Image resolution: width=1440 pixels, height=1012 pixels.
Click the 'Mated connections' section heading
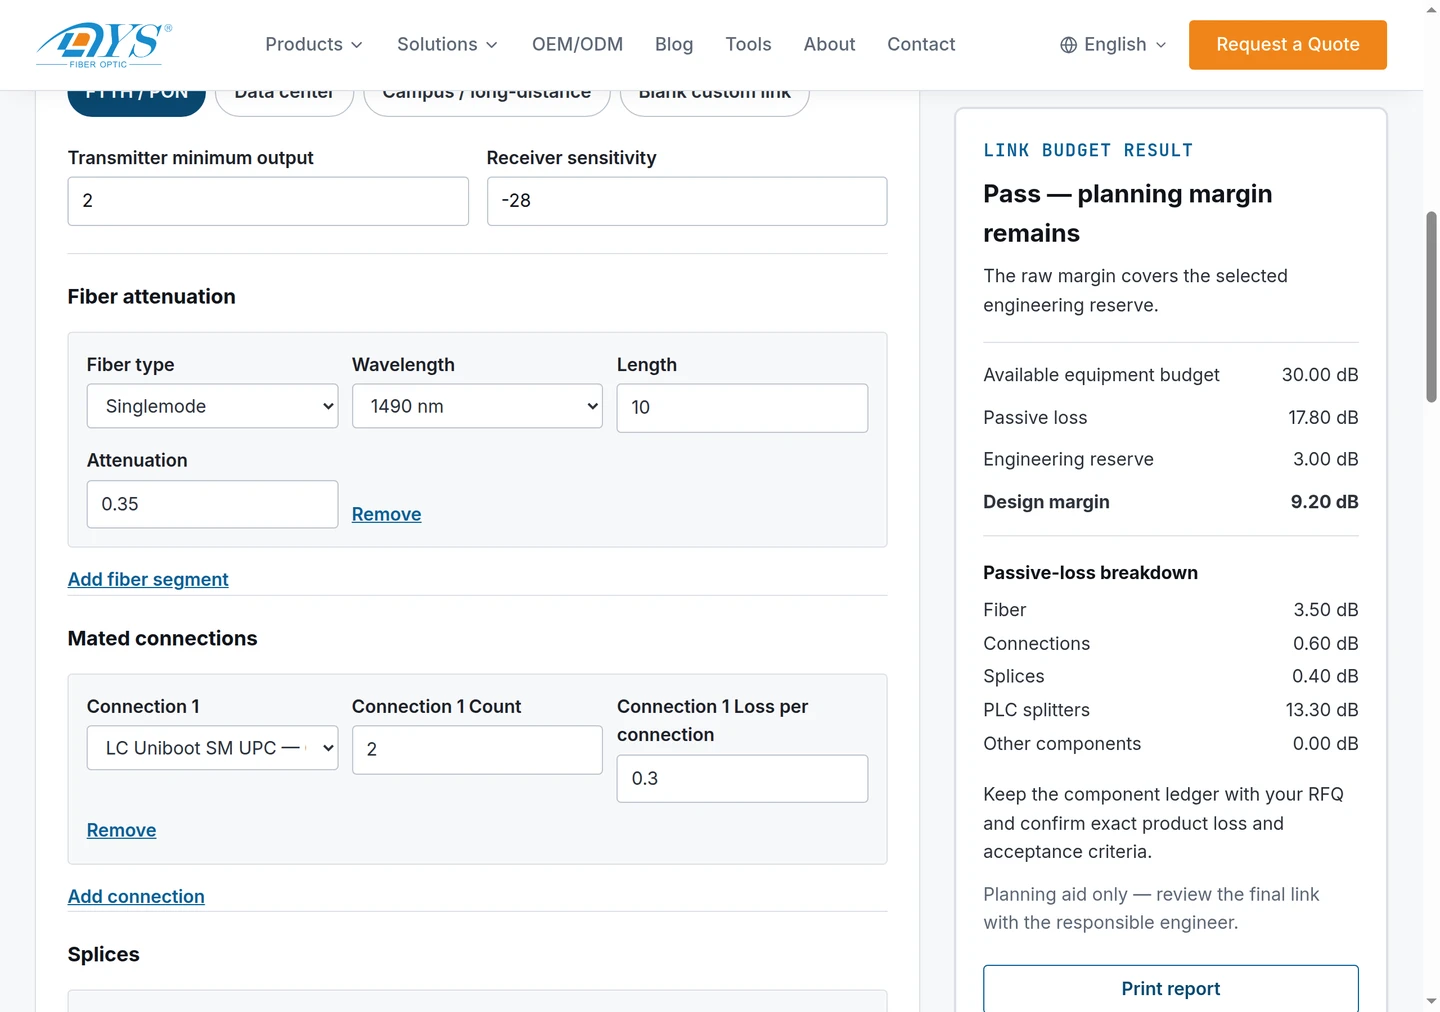[162, 638]
